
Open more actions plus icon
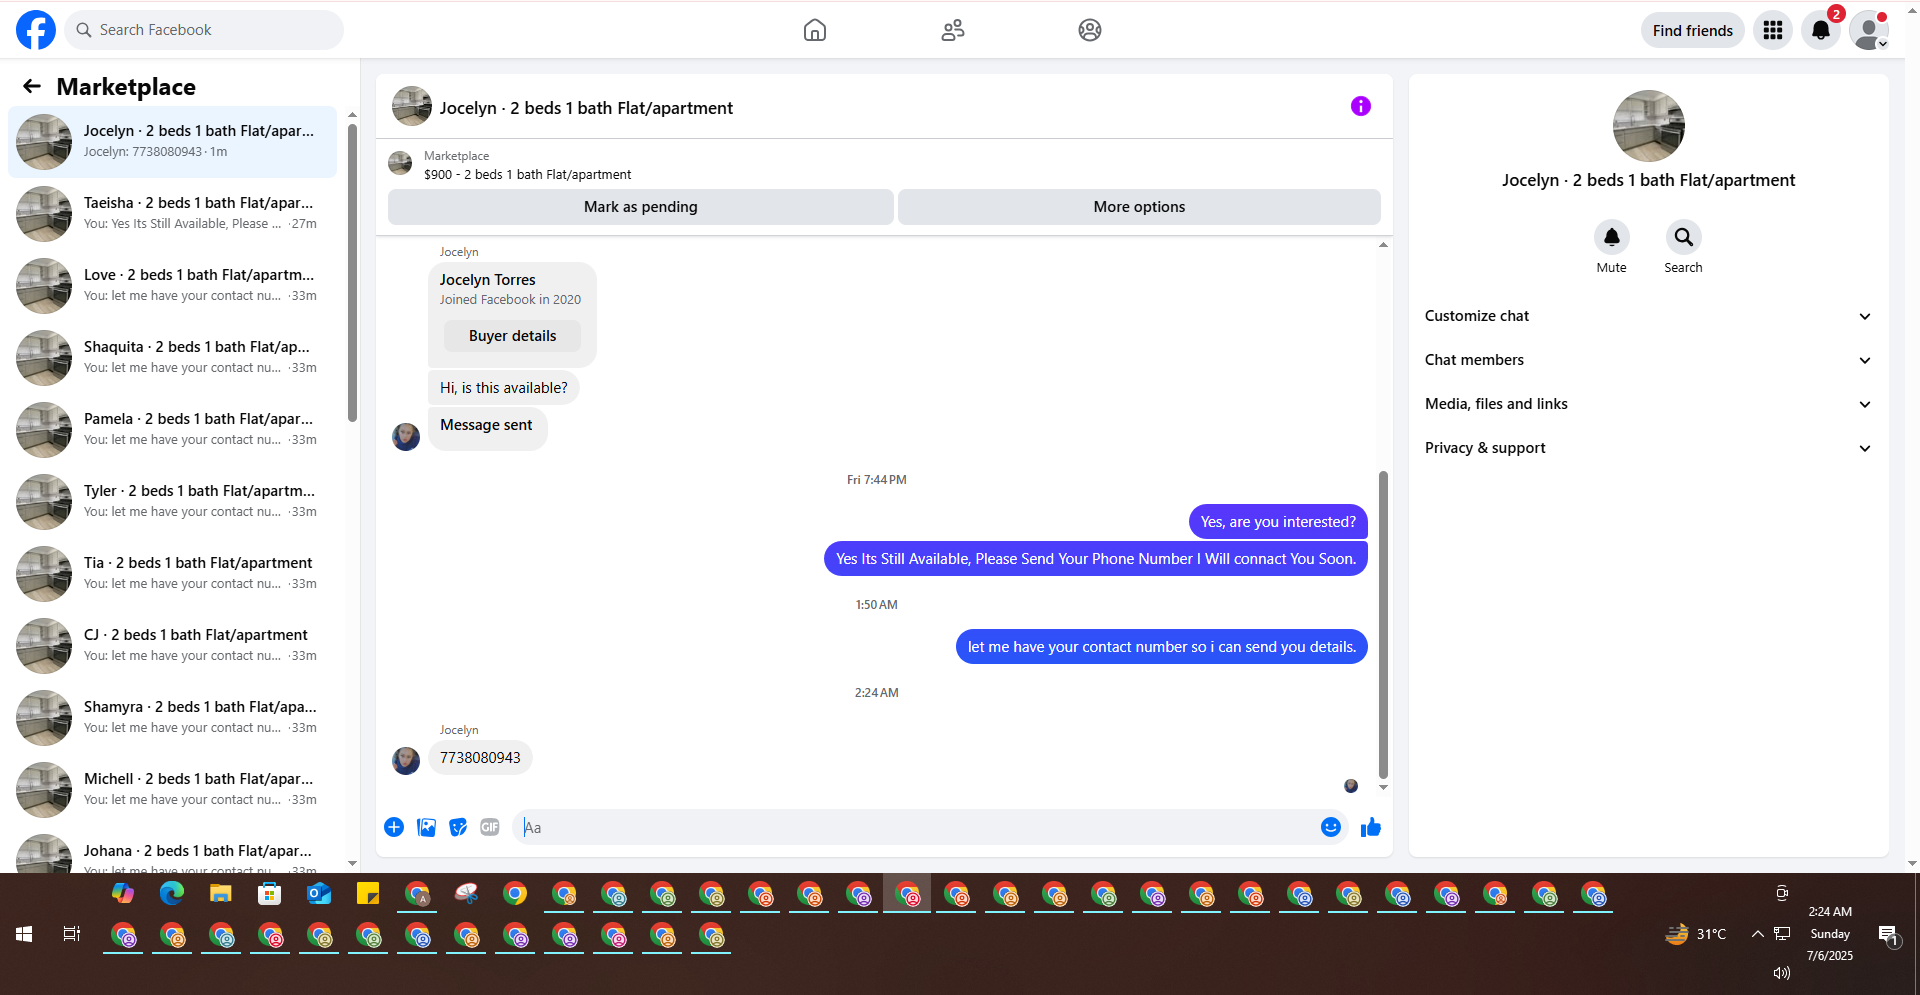click(394, 827)
